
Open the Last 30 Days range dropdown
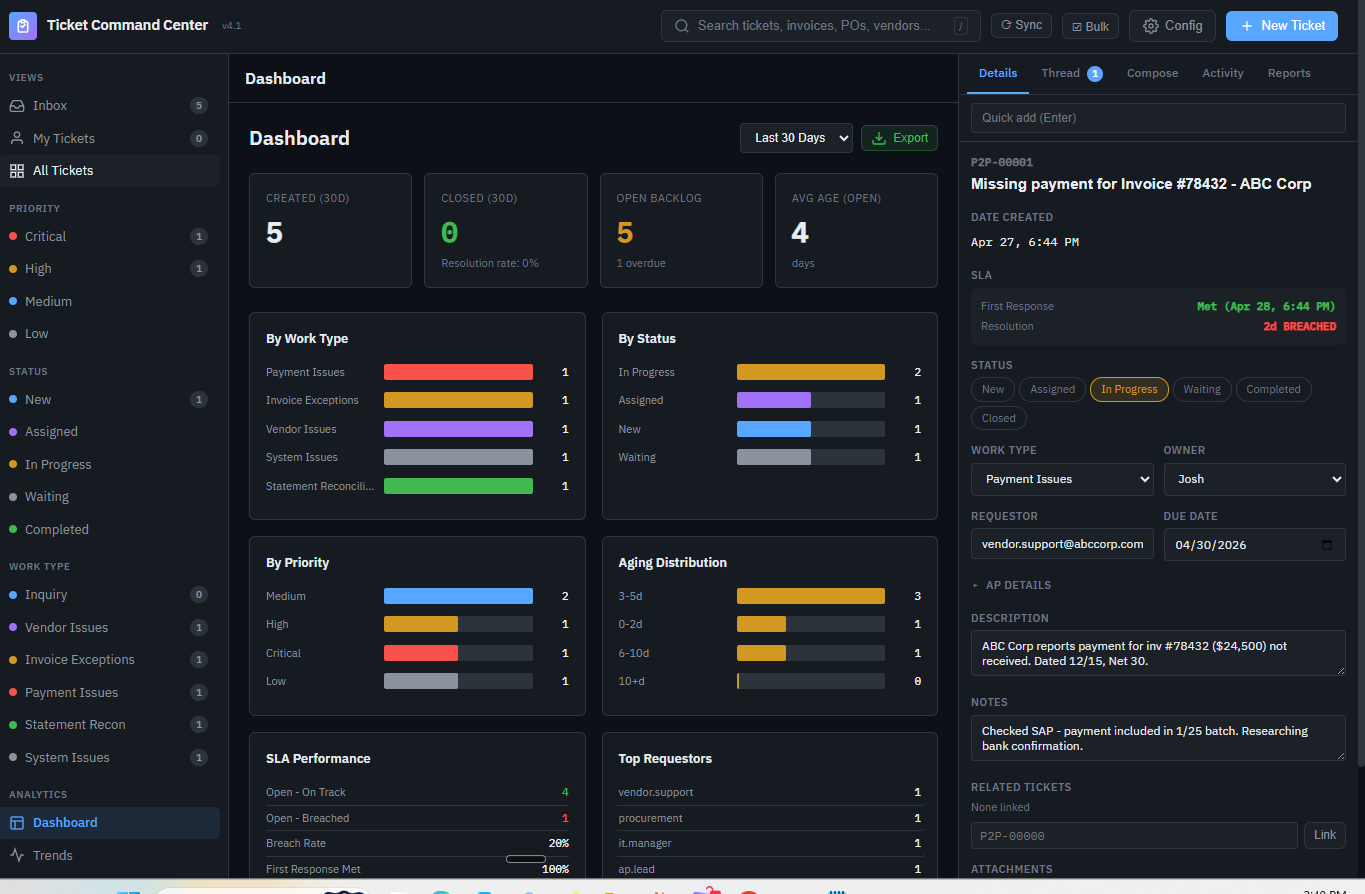[796, 138]
